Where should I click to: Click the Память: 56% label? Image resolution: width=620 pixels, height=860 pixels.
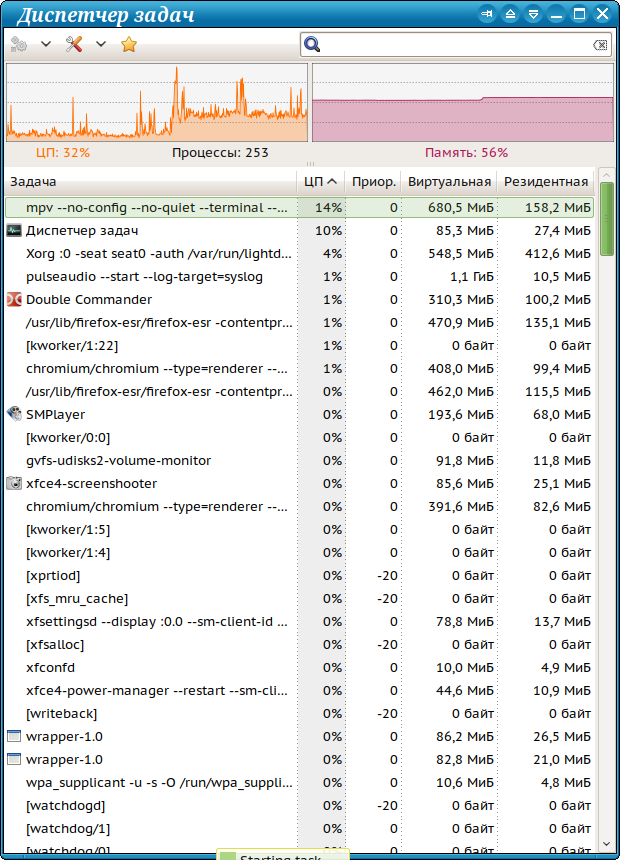pos(466,152)
